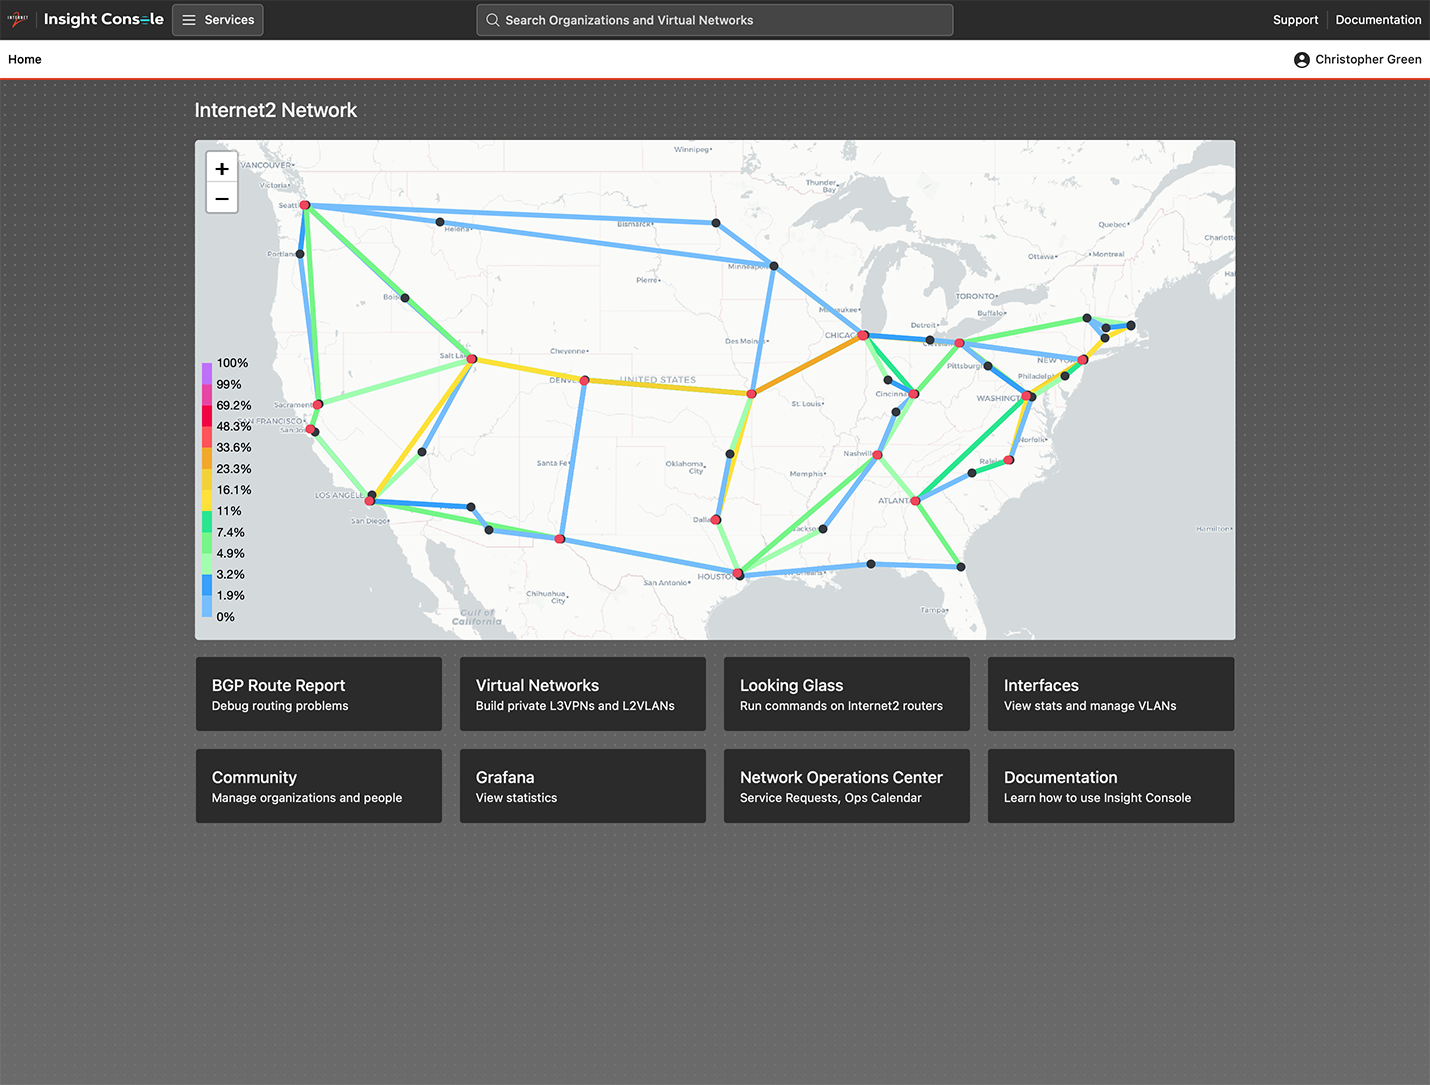
Task: Expand the search for Organizations and Virtual Networks
Action: tap(714, 20)
